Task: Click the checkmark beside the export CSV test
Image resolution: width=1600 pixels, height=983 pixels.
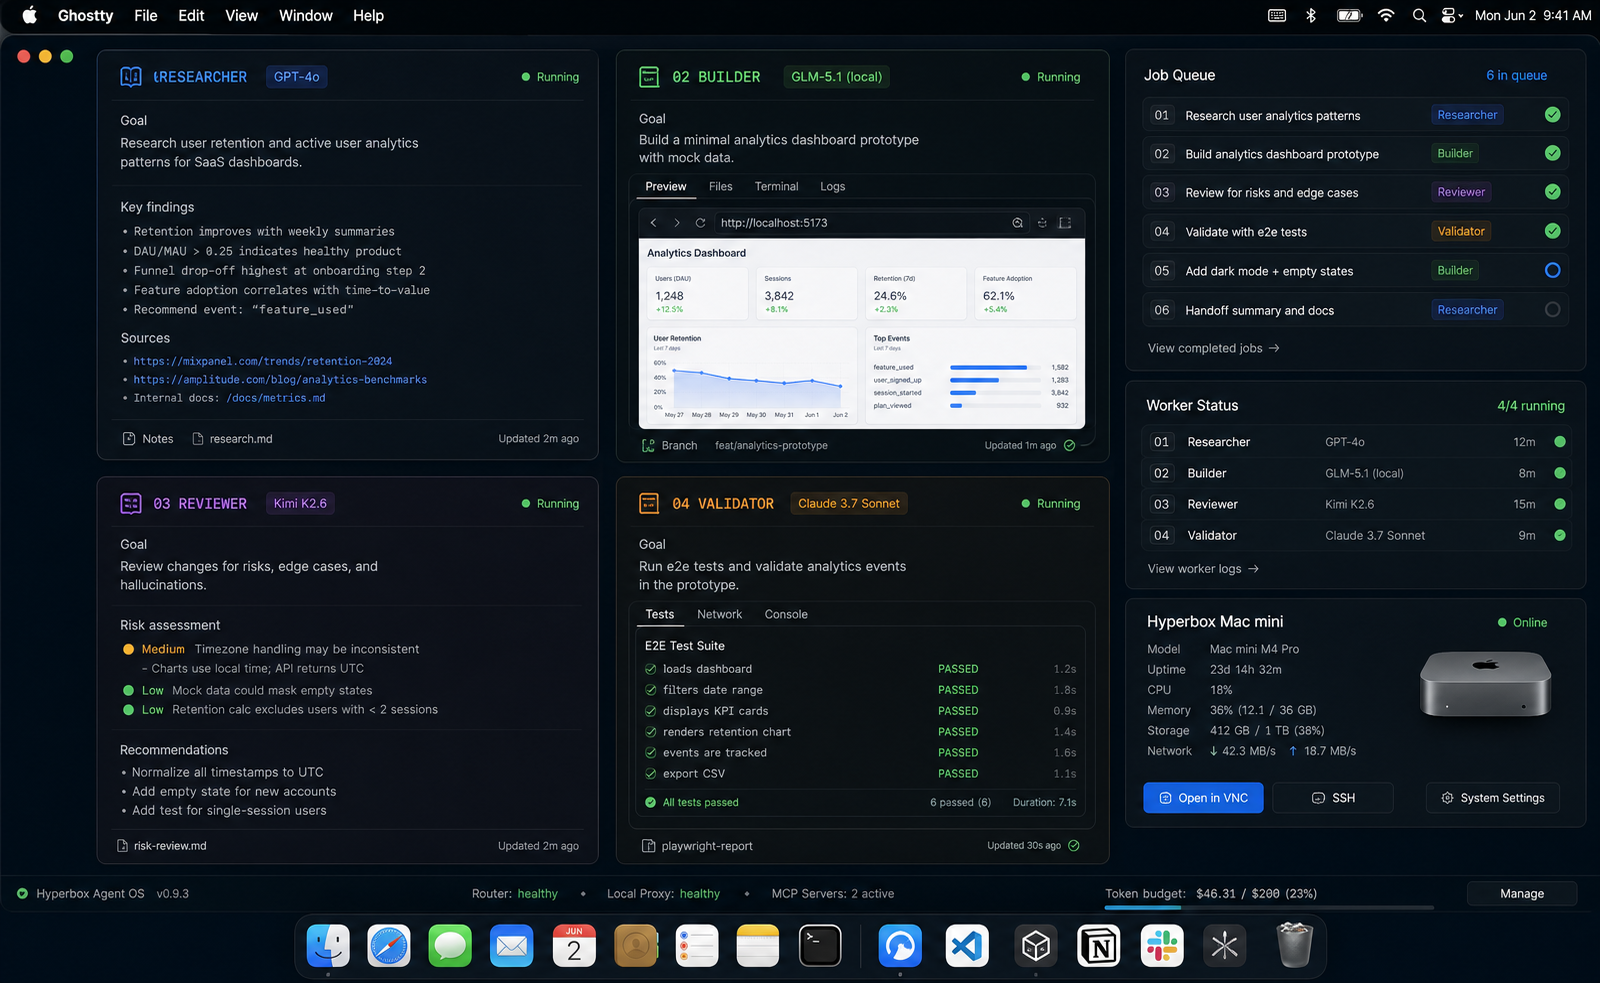Action: click(x=651, y=774)
